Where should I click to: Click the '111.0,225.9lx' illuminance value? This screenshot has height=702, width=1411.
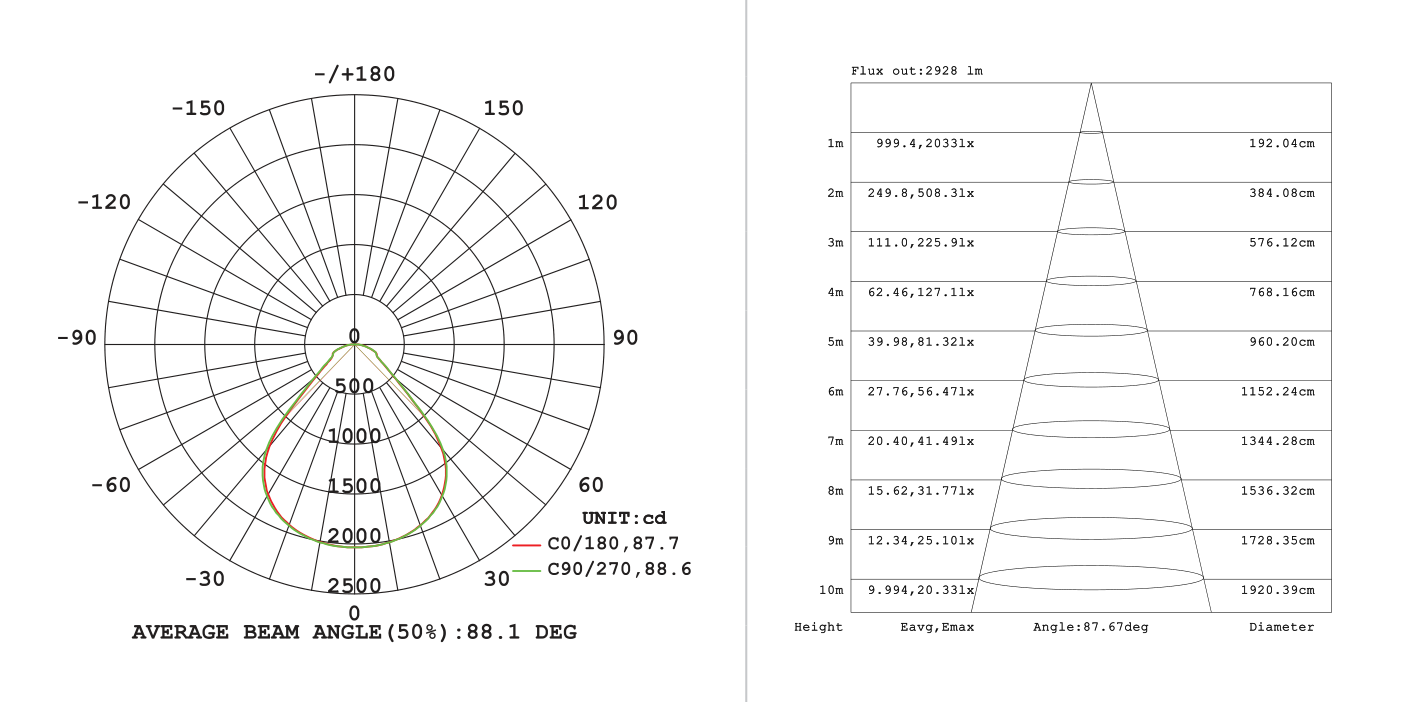pyautogui.click(x=921, y=243)
